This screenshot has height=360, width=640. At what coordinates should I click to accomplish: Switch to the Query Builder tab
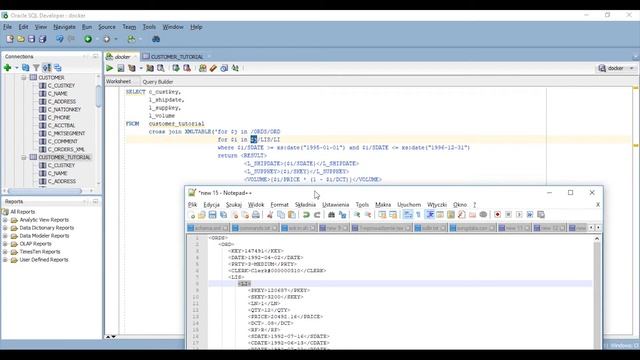[158, 82]
